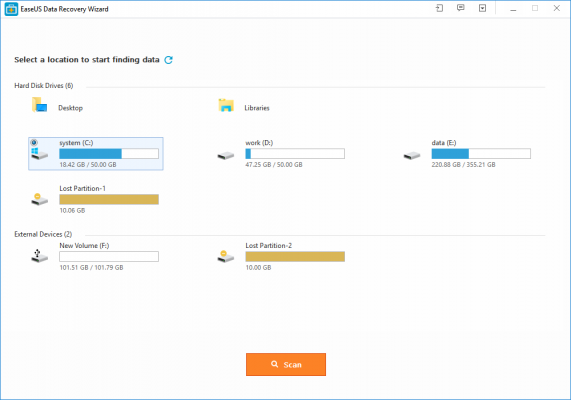The width and height of the screenshot is (571, 400).
Task: Click '10.00 GB' size text
Action: pos(258,267)
